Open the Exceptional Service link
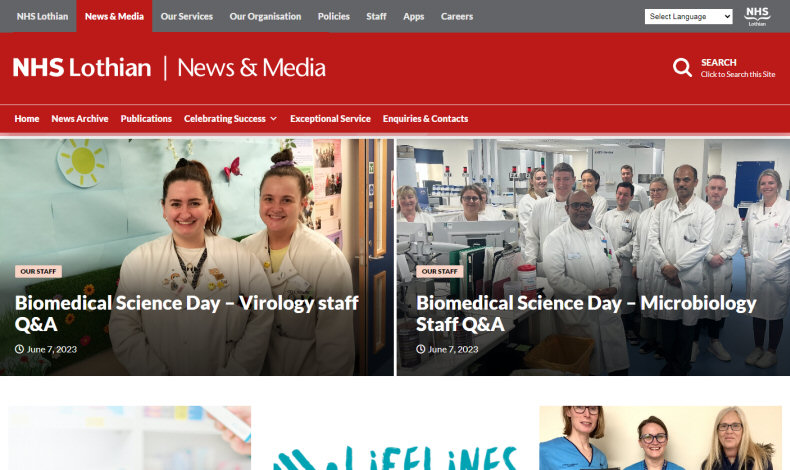Screen dimensions: 790x470 tap(330, 119)
